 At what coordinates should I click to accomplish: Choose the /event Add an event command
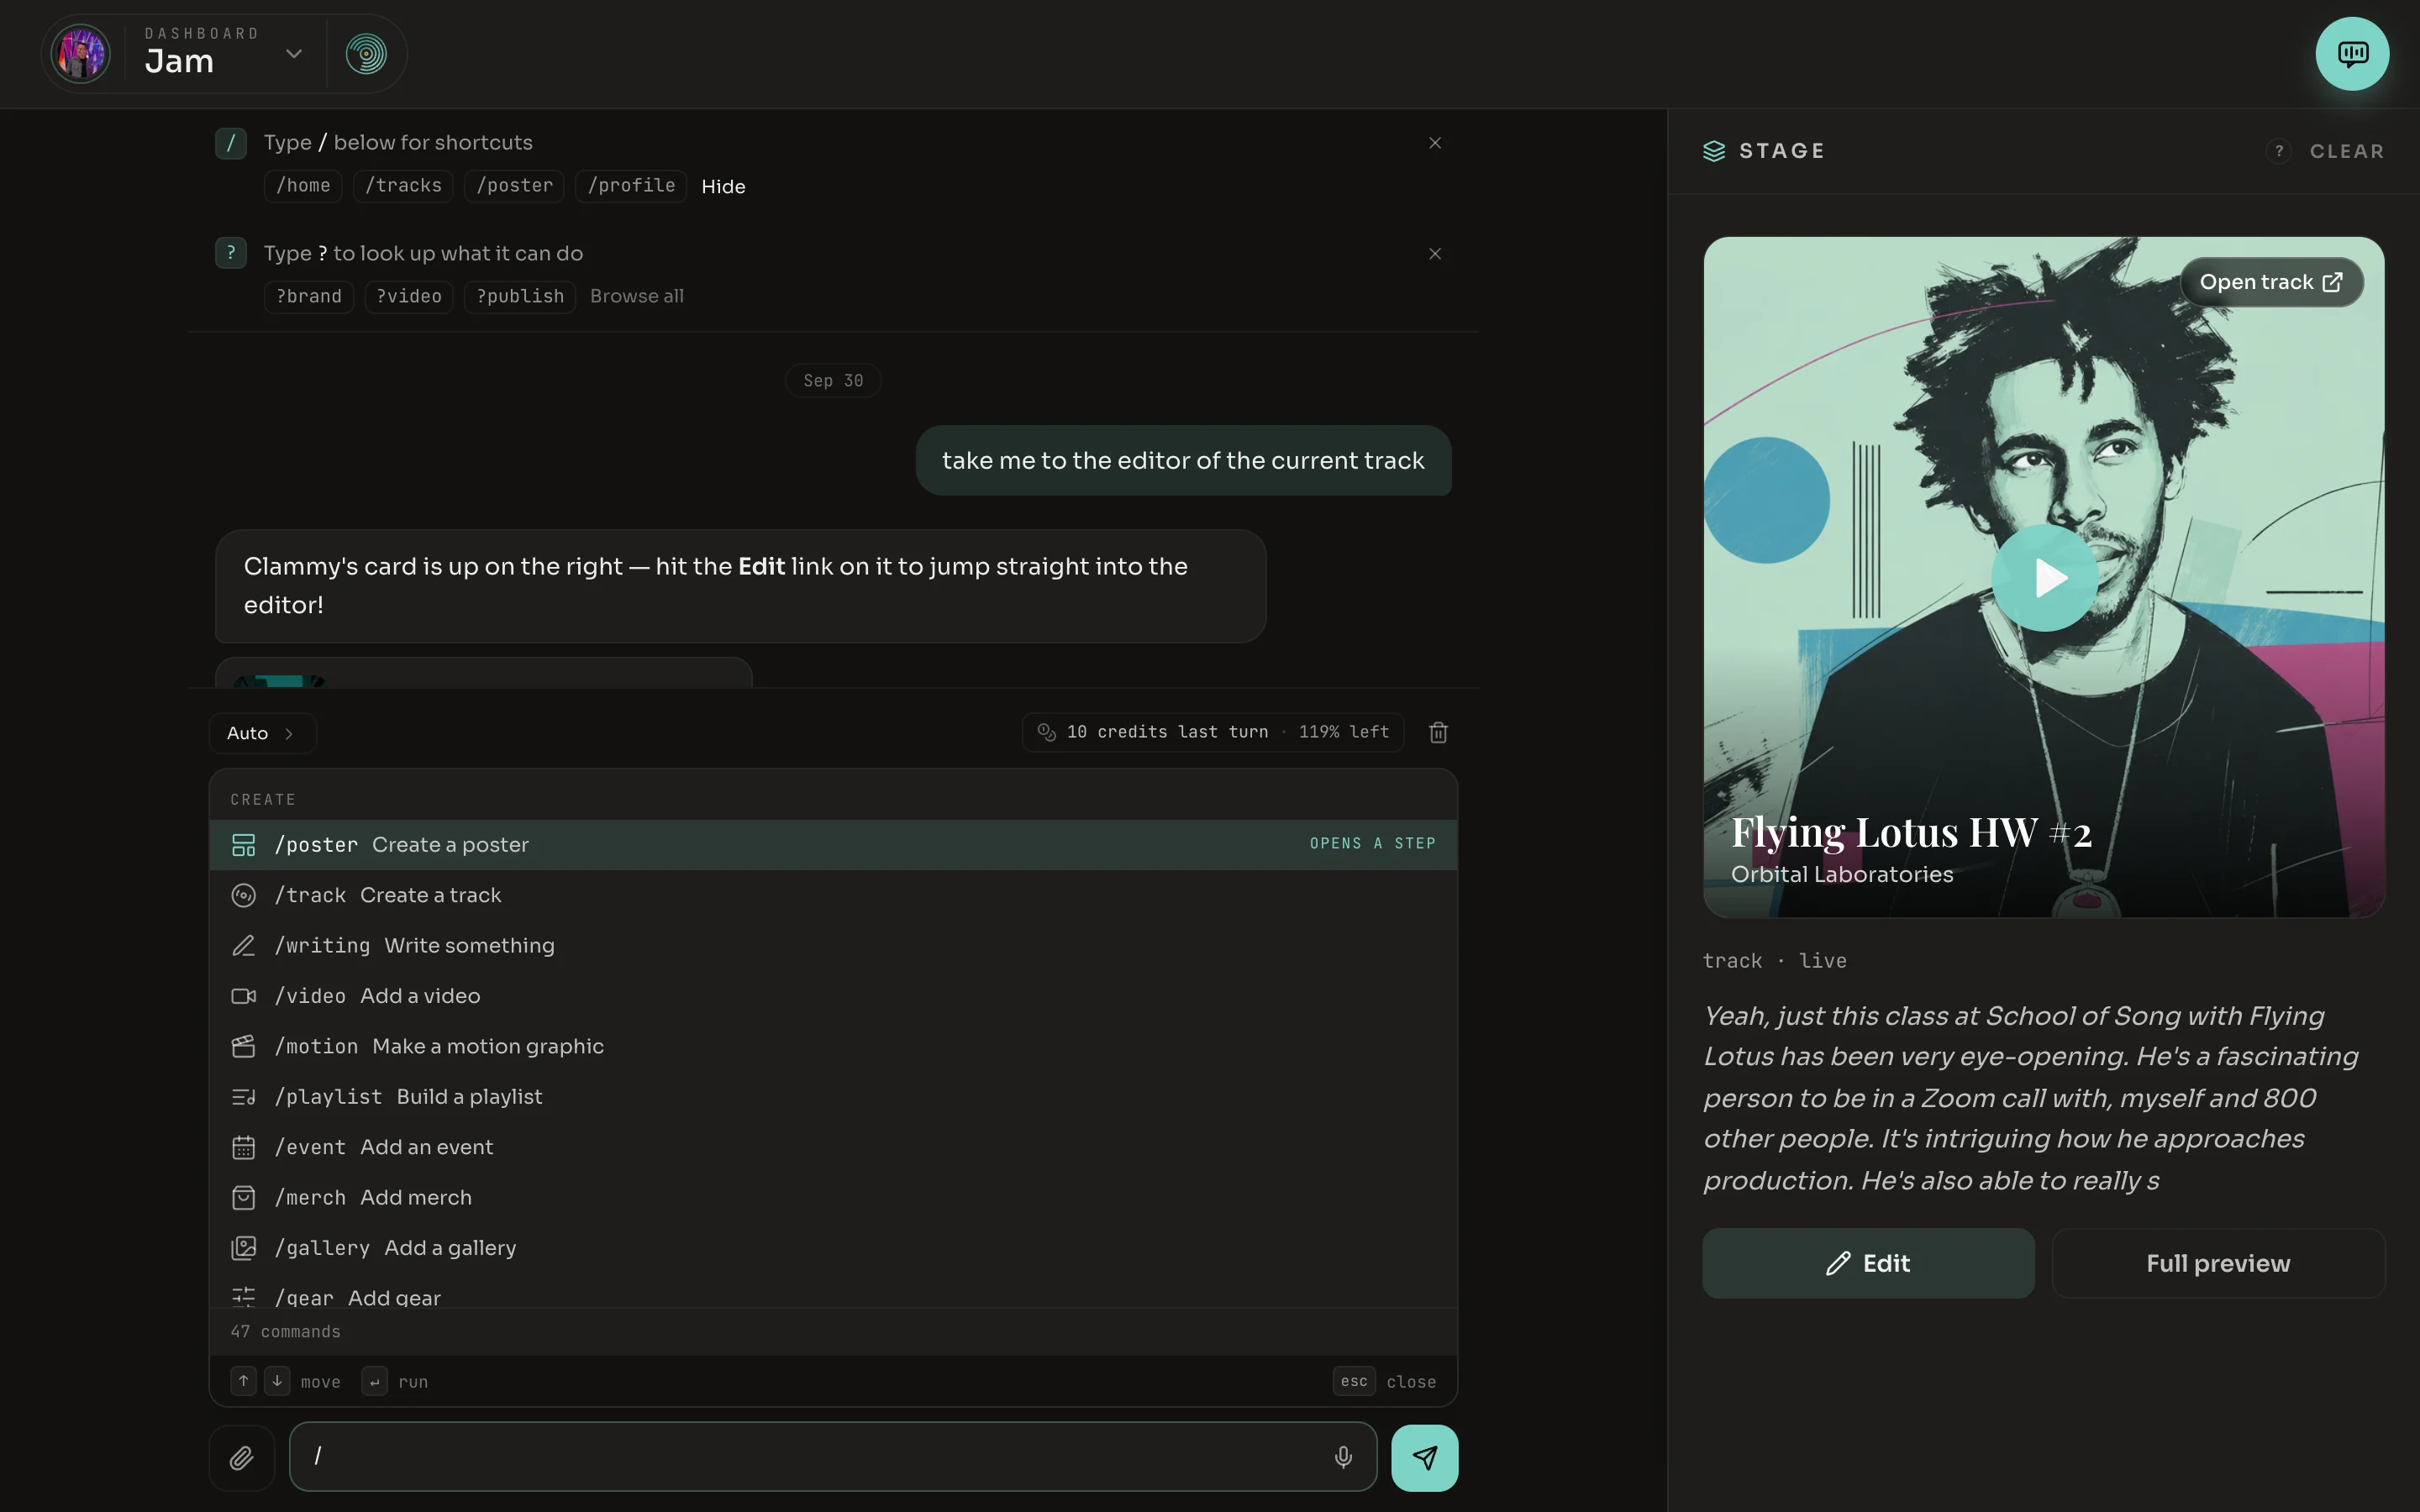833,1147
